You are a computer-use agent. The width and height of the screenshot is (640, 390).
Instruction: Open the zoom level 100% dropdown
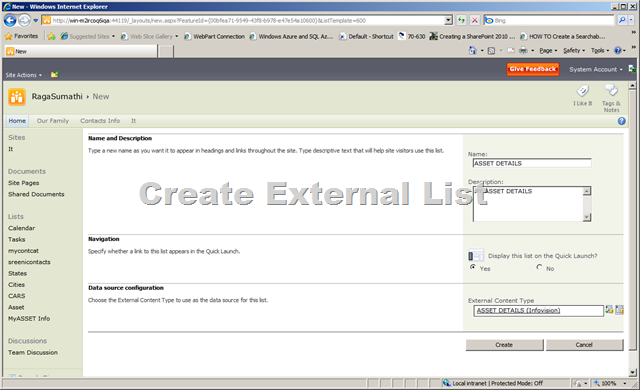point(624,383)
